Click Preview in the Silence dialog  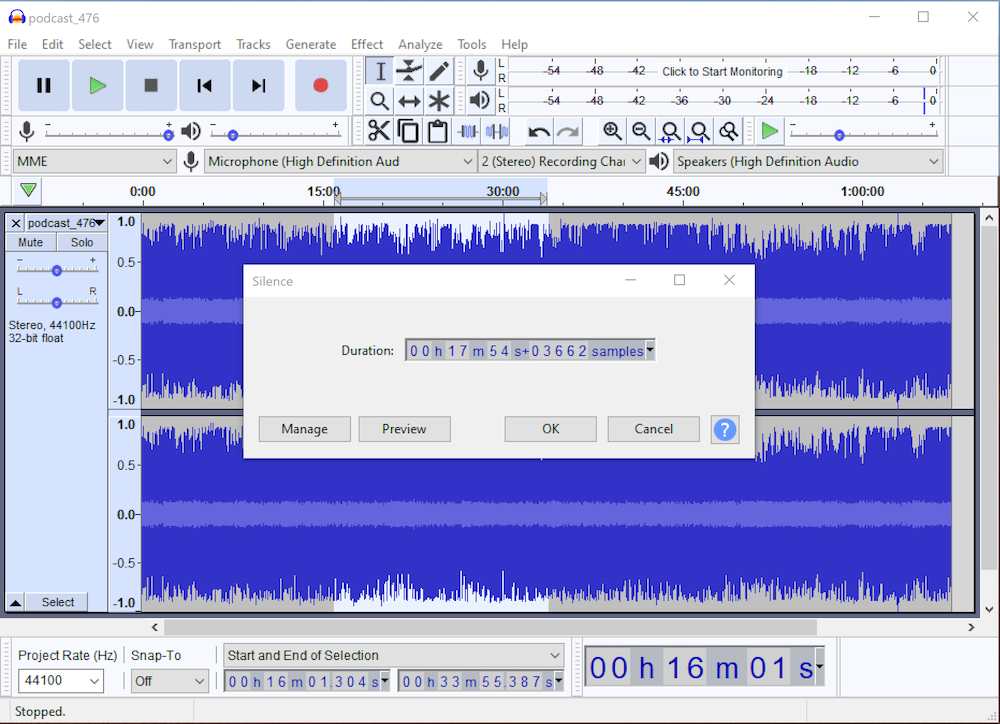click(x=404, y=429)
